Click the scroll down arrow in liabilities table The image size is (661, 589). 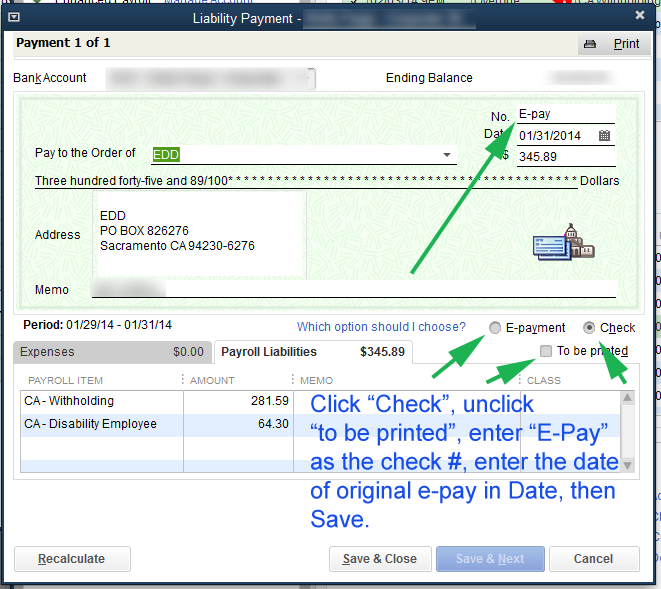tap(627, 465)
